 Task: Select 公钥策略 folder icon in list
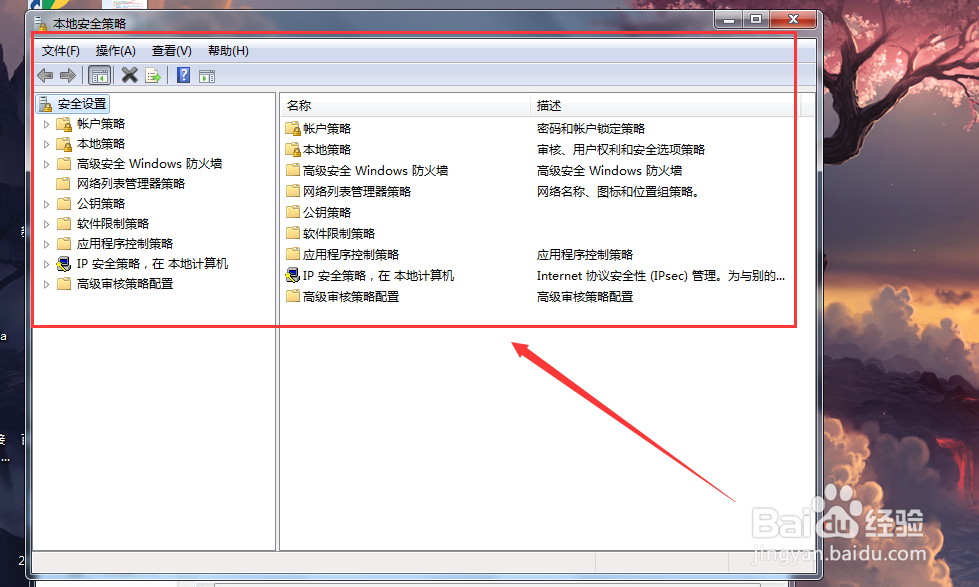[x=293, y=212]
